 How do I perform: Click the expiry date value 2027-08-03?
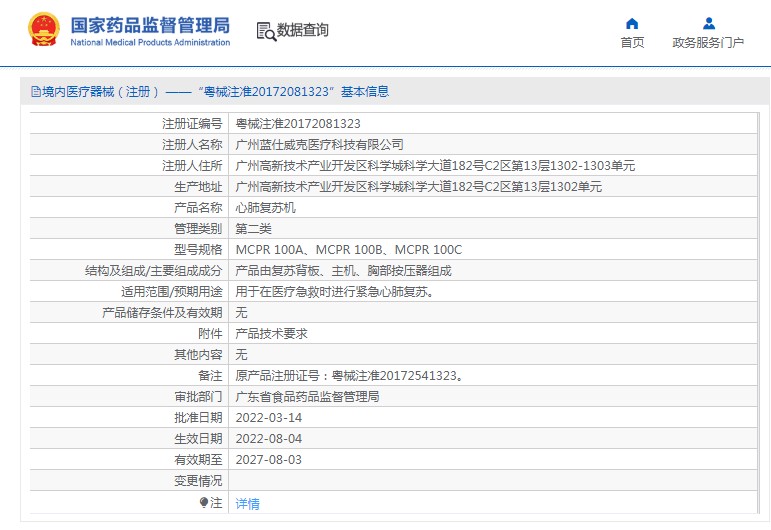pyautogui.click(x=268, y=460)
